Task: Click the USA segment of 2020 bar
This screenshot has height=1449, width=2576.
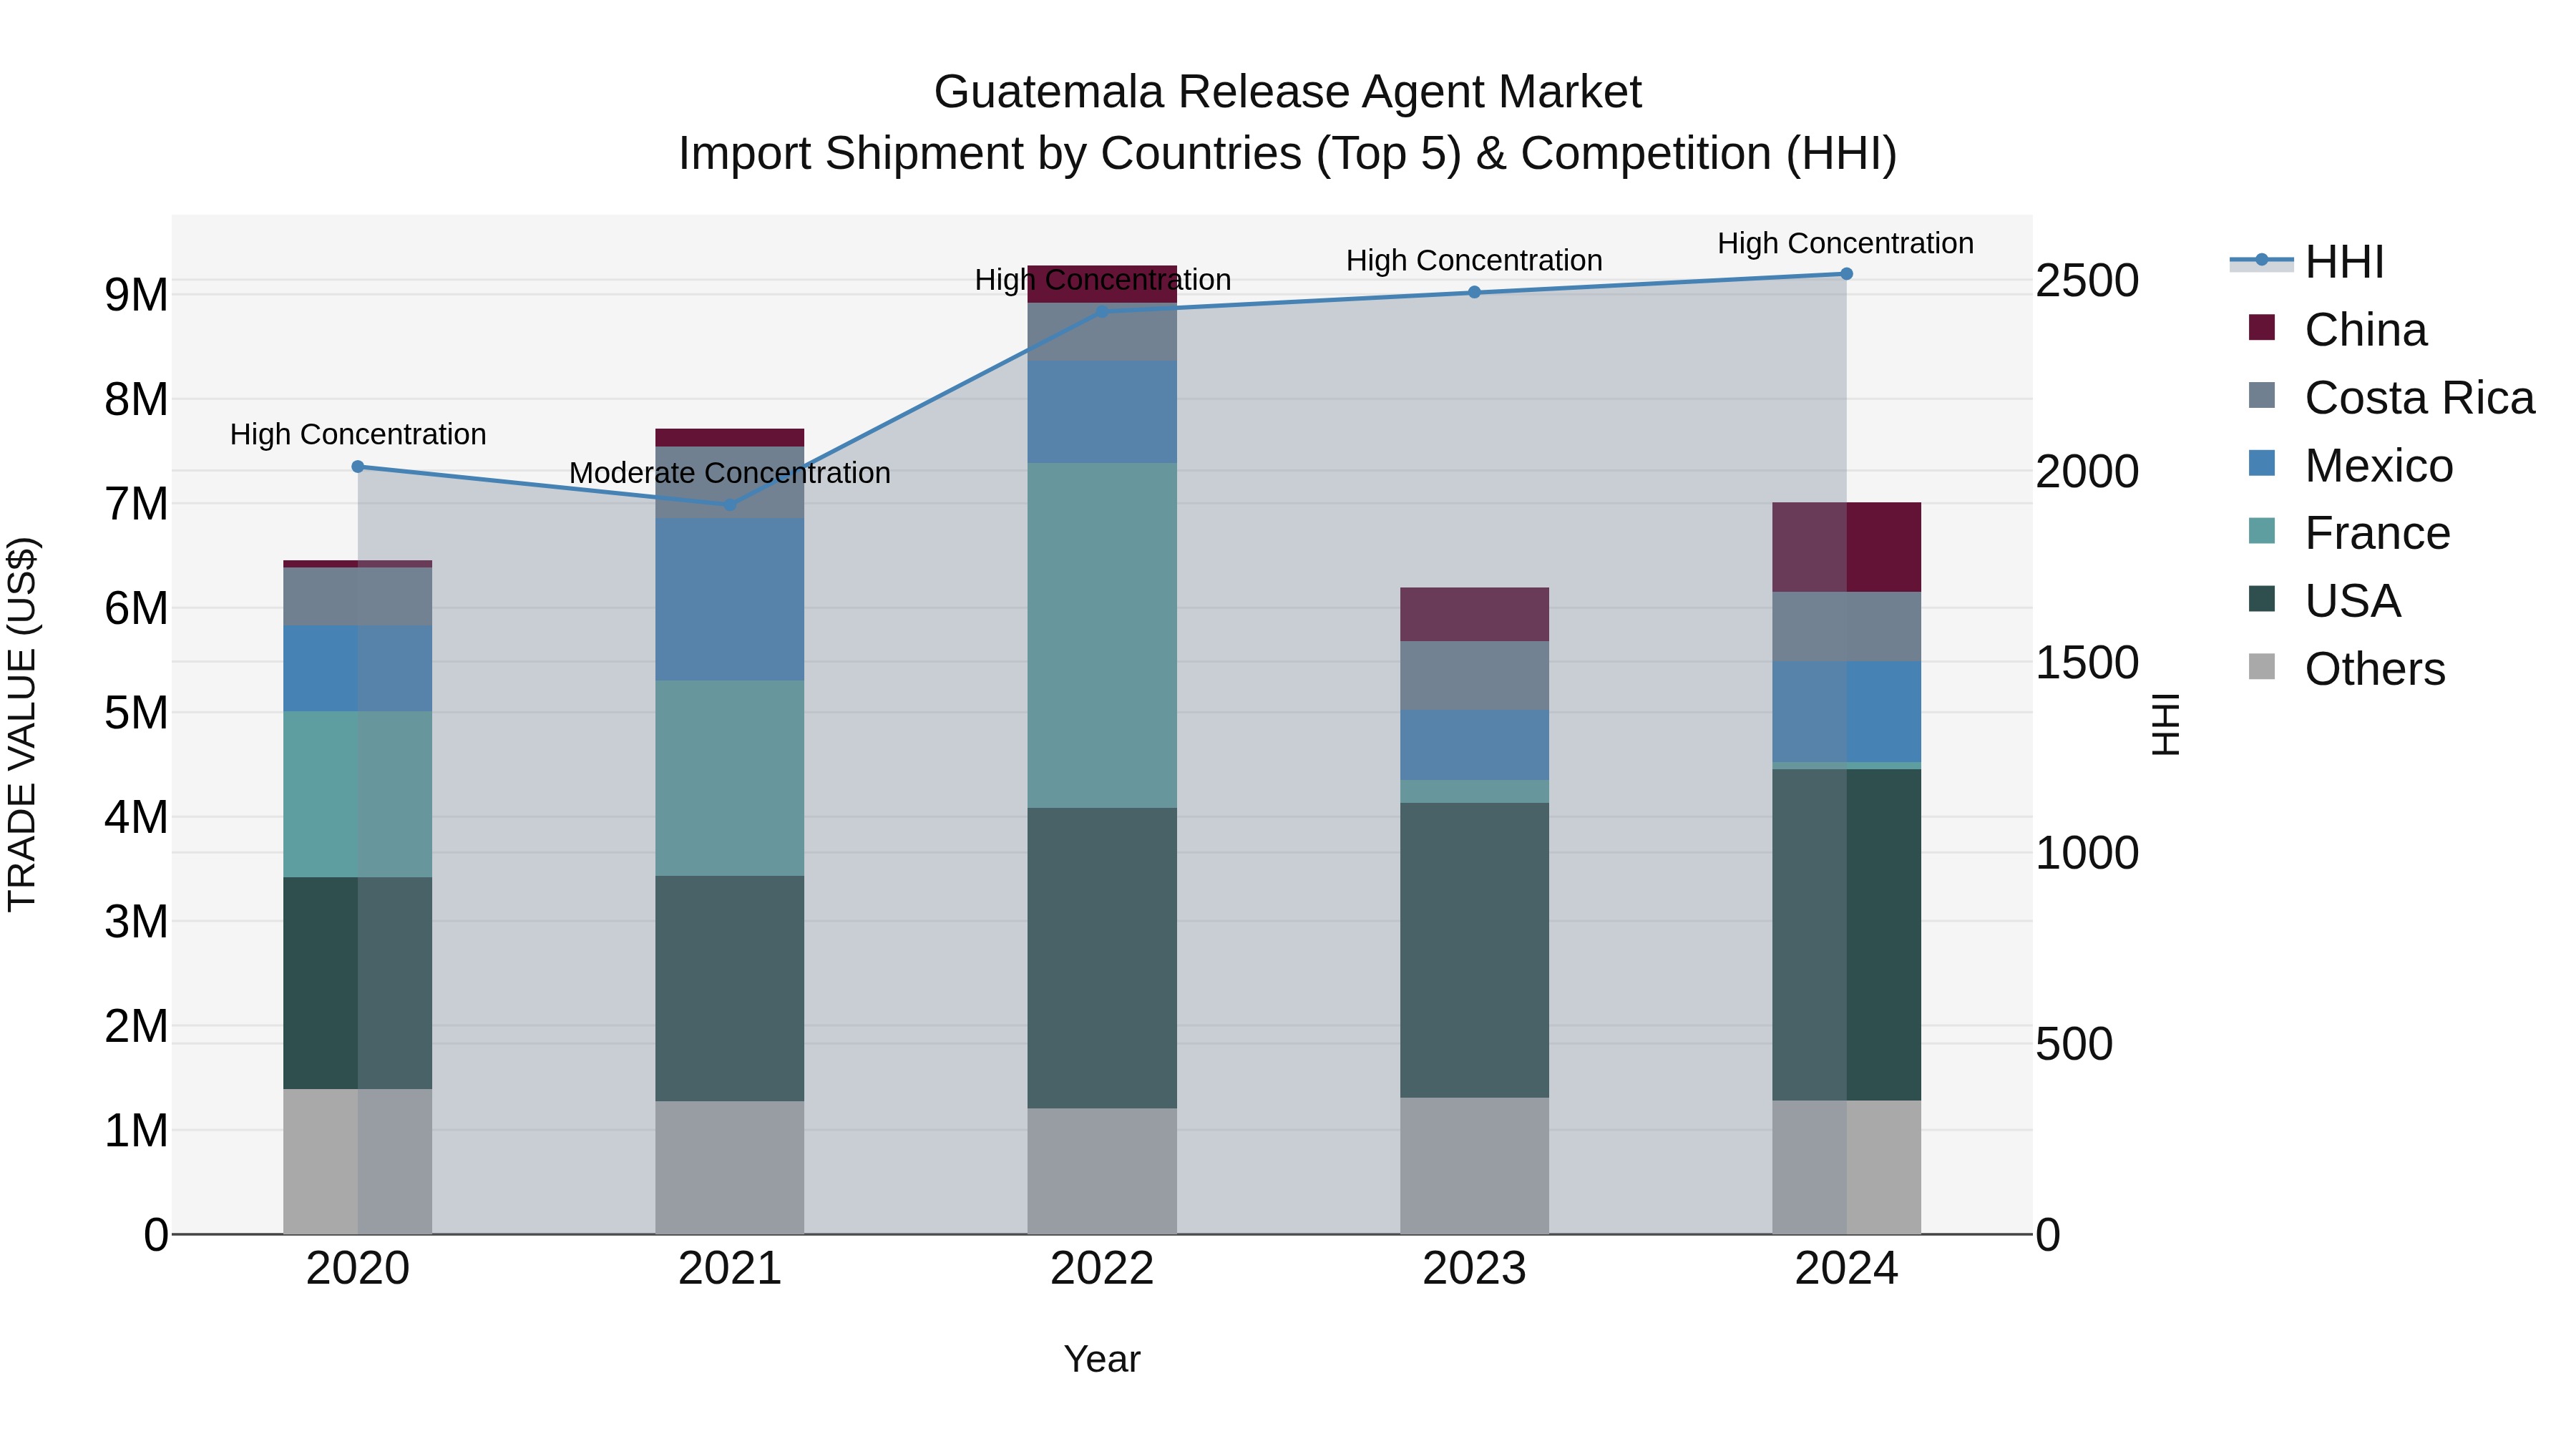Action: [x=358, y=983]
